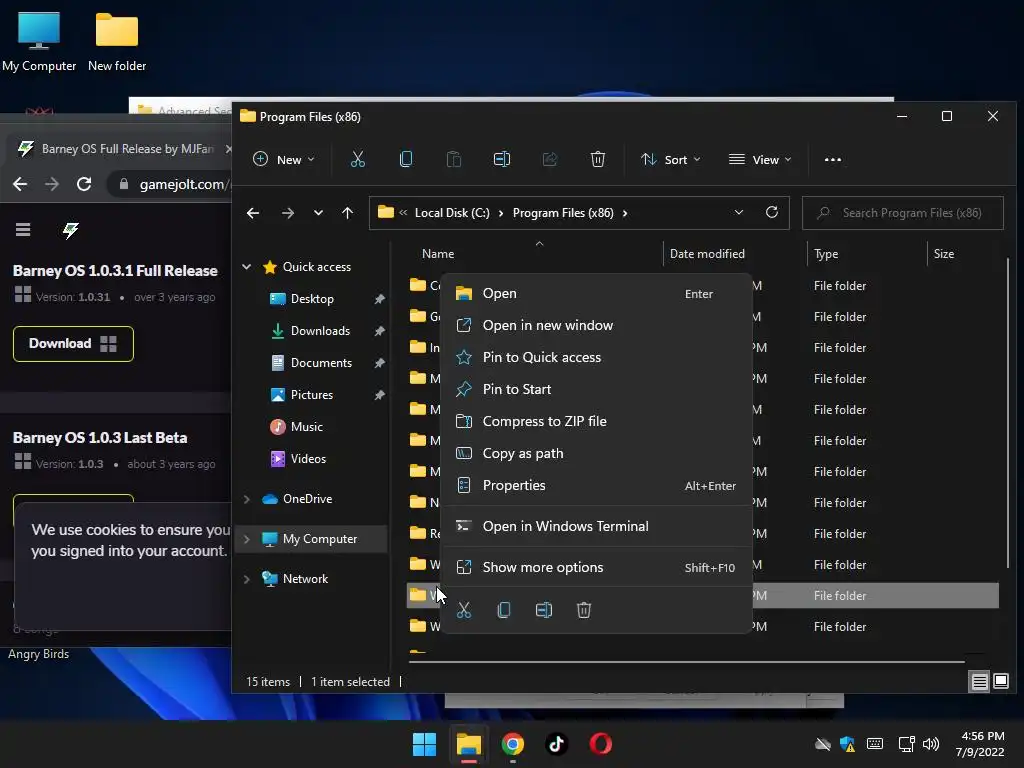Click Delete icon in context menu bottom row

point(584,610)
